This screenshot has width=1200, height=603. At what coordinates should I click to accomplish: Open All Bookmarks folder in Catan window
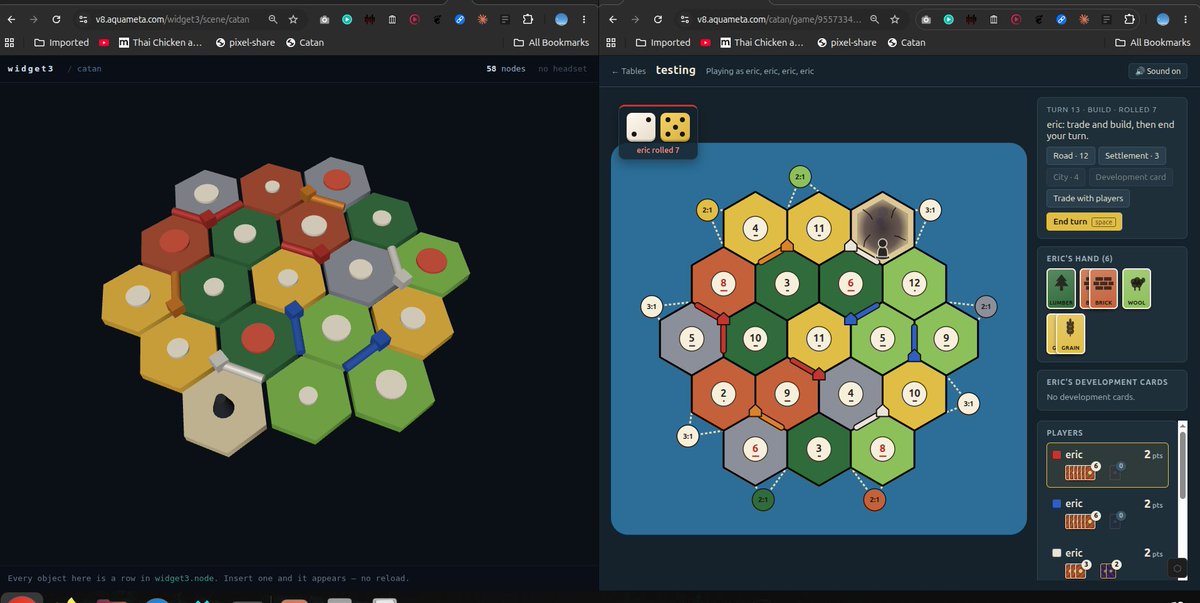tap(1153, 43)
